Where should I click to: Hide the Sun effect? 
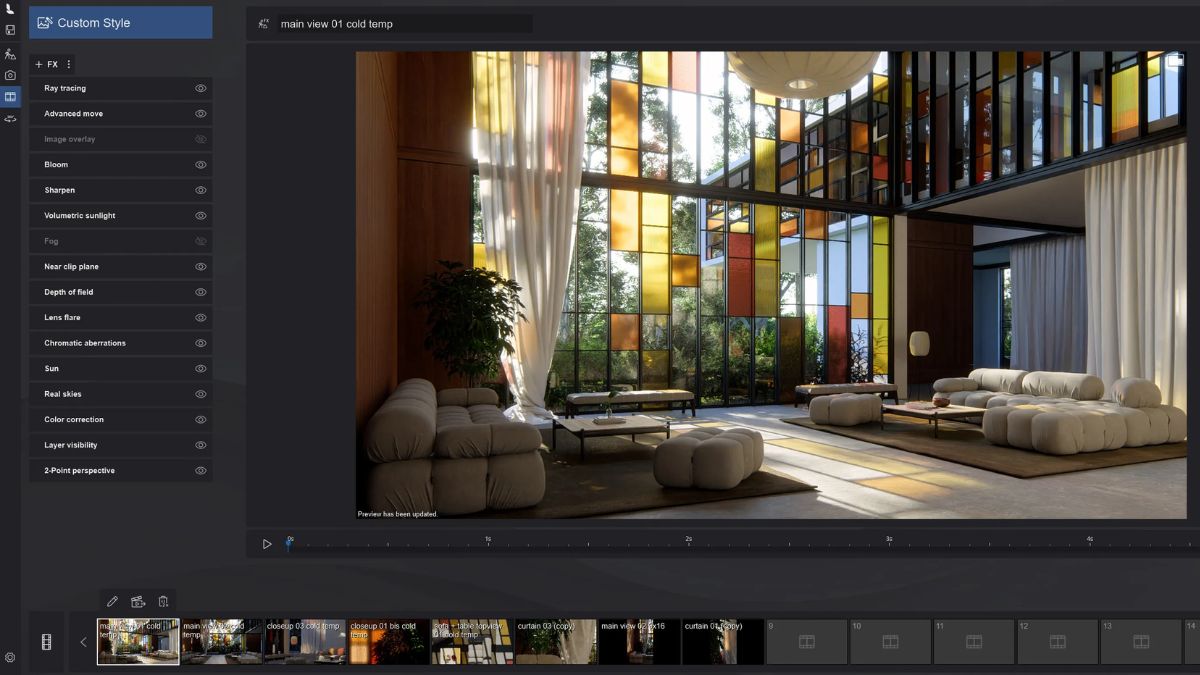click(x=200, y=369)
